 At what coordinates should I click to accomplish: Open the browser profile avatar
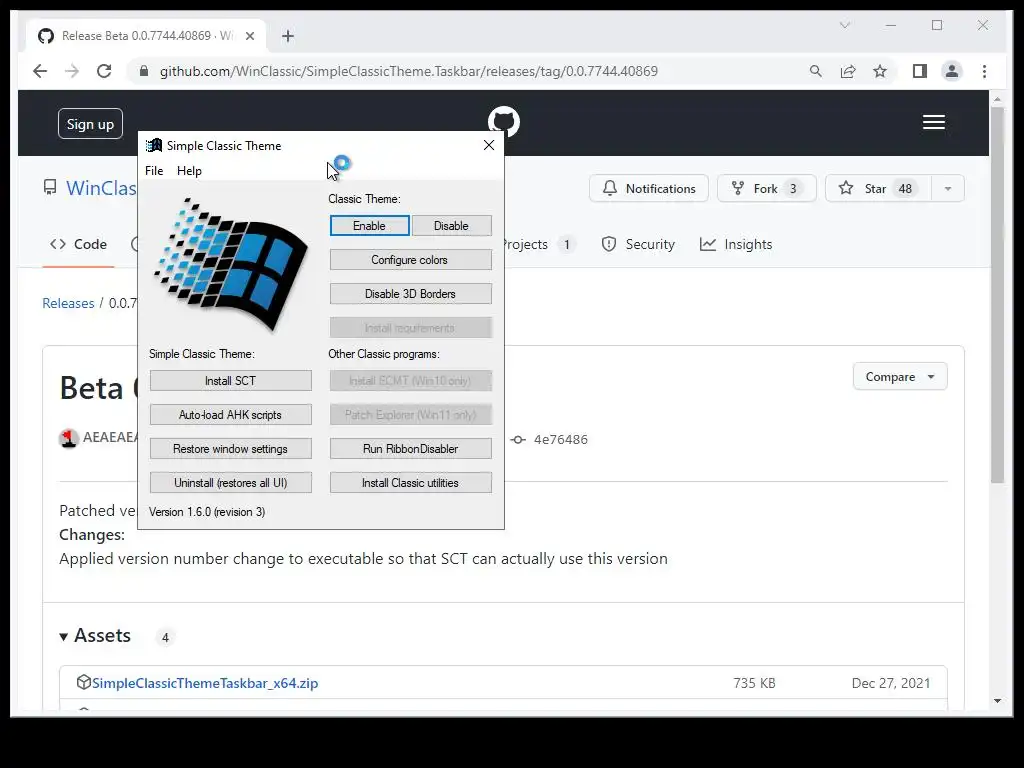coord(952,71)
